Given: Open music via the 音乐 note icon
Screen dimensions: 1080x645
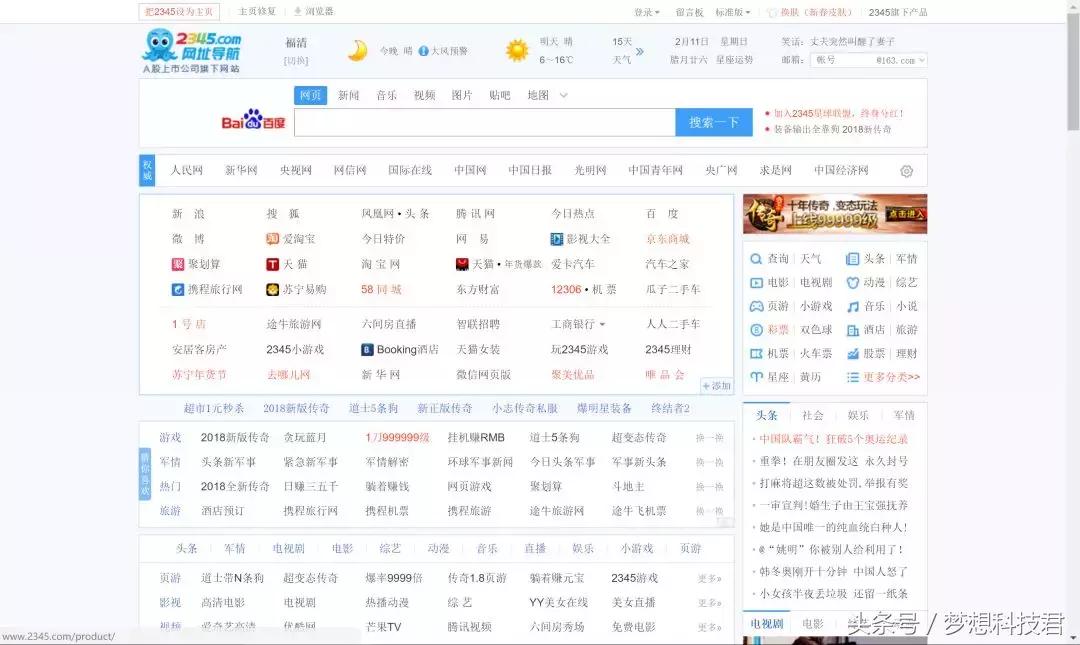Looking at the screenshot, I should [854, 306].
